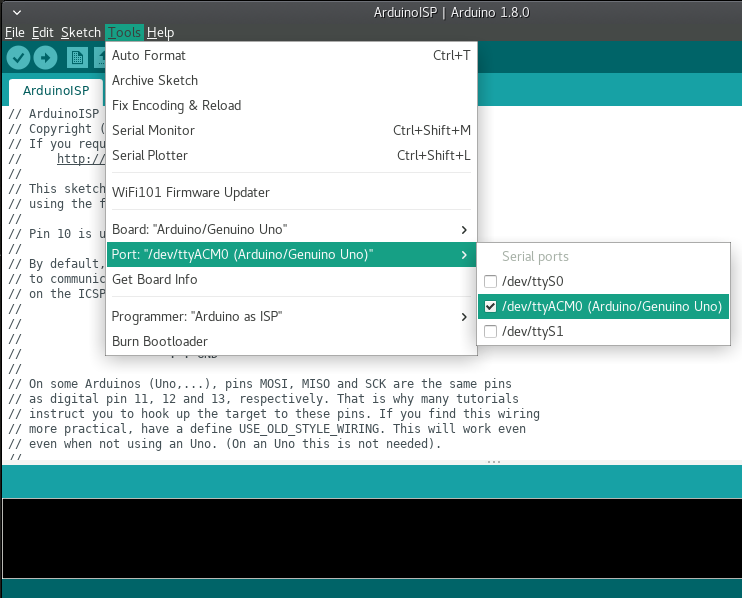The height and width of the screenshot is (598, 742).
Task: Switch to the ArduinoISP sketch tab
Action: (x=56, y=91)
